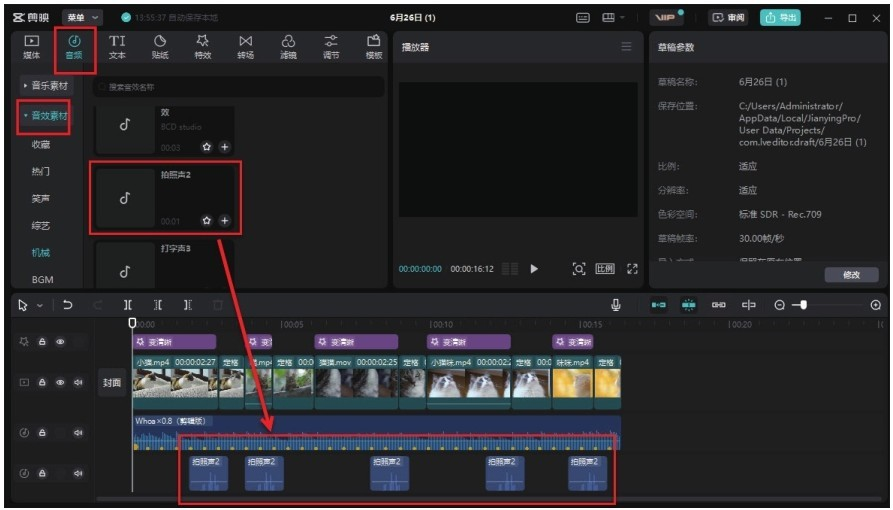Lock the main video track
Image resolution: width=893 pixels, height=510 pixels.
(42, 382)
